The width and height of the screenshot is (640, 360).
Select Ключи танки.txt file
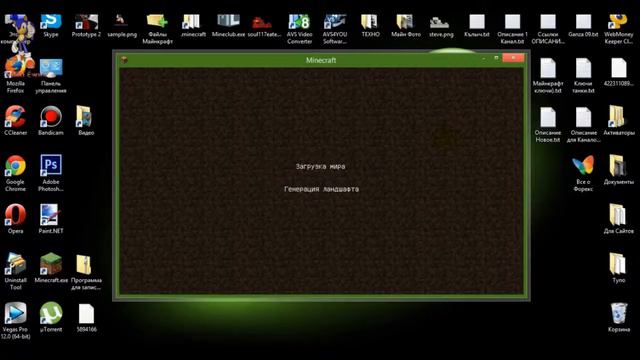tap(583, 76)
